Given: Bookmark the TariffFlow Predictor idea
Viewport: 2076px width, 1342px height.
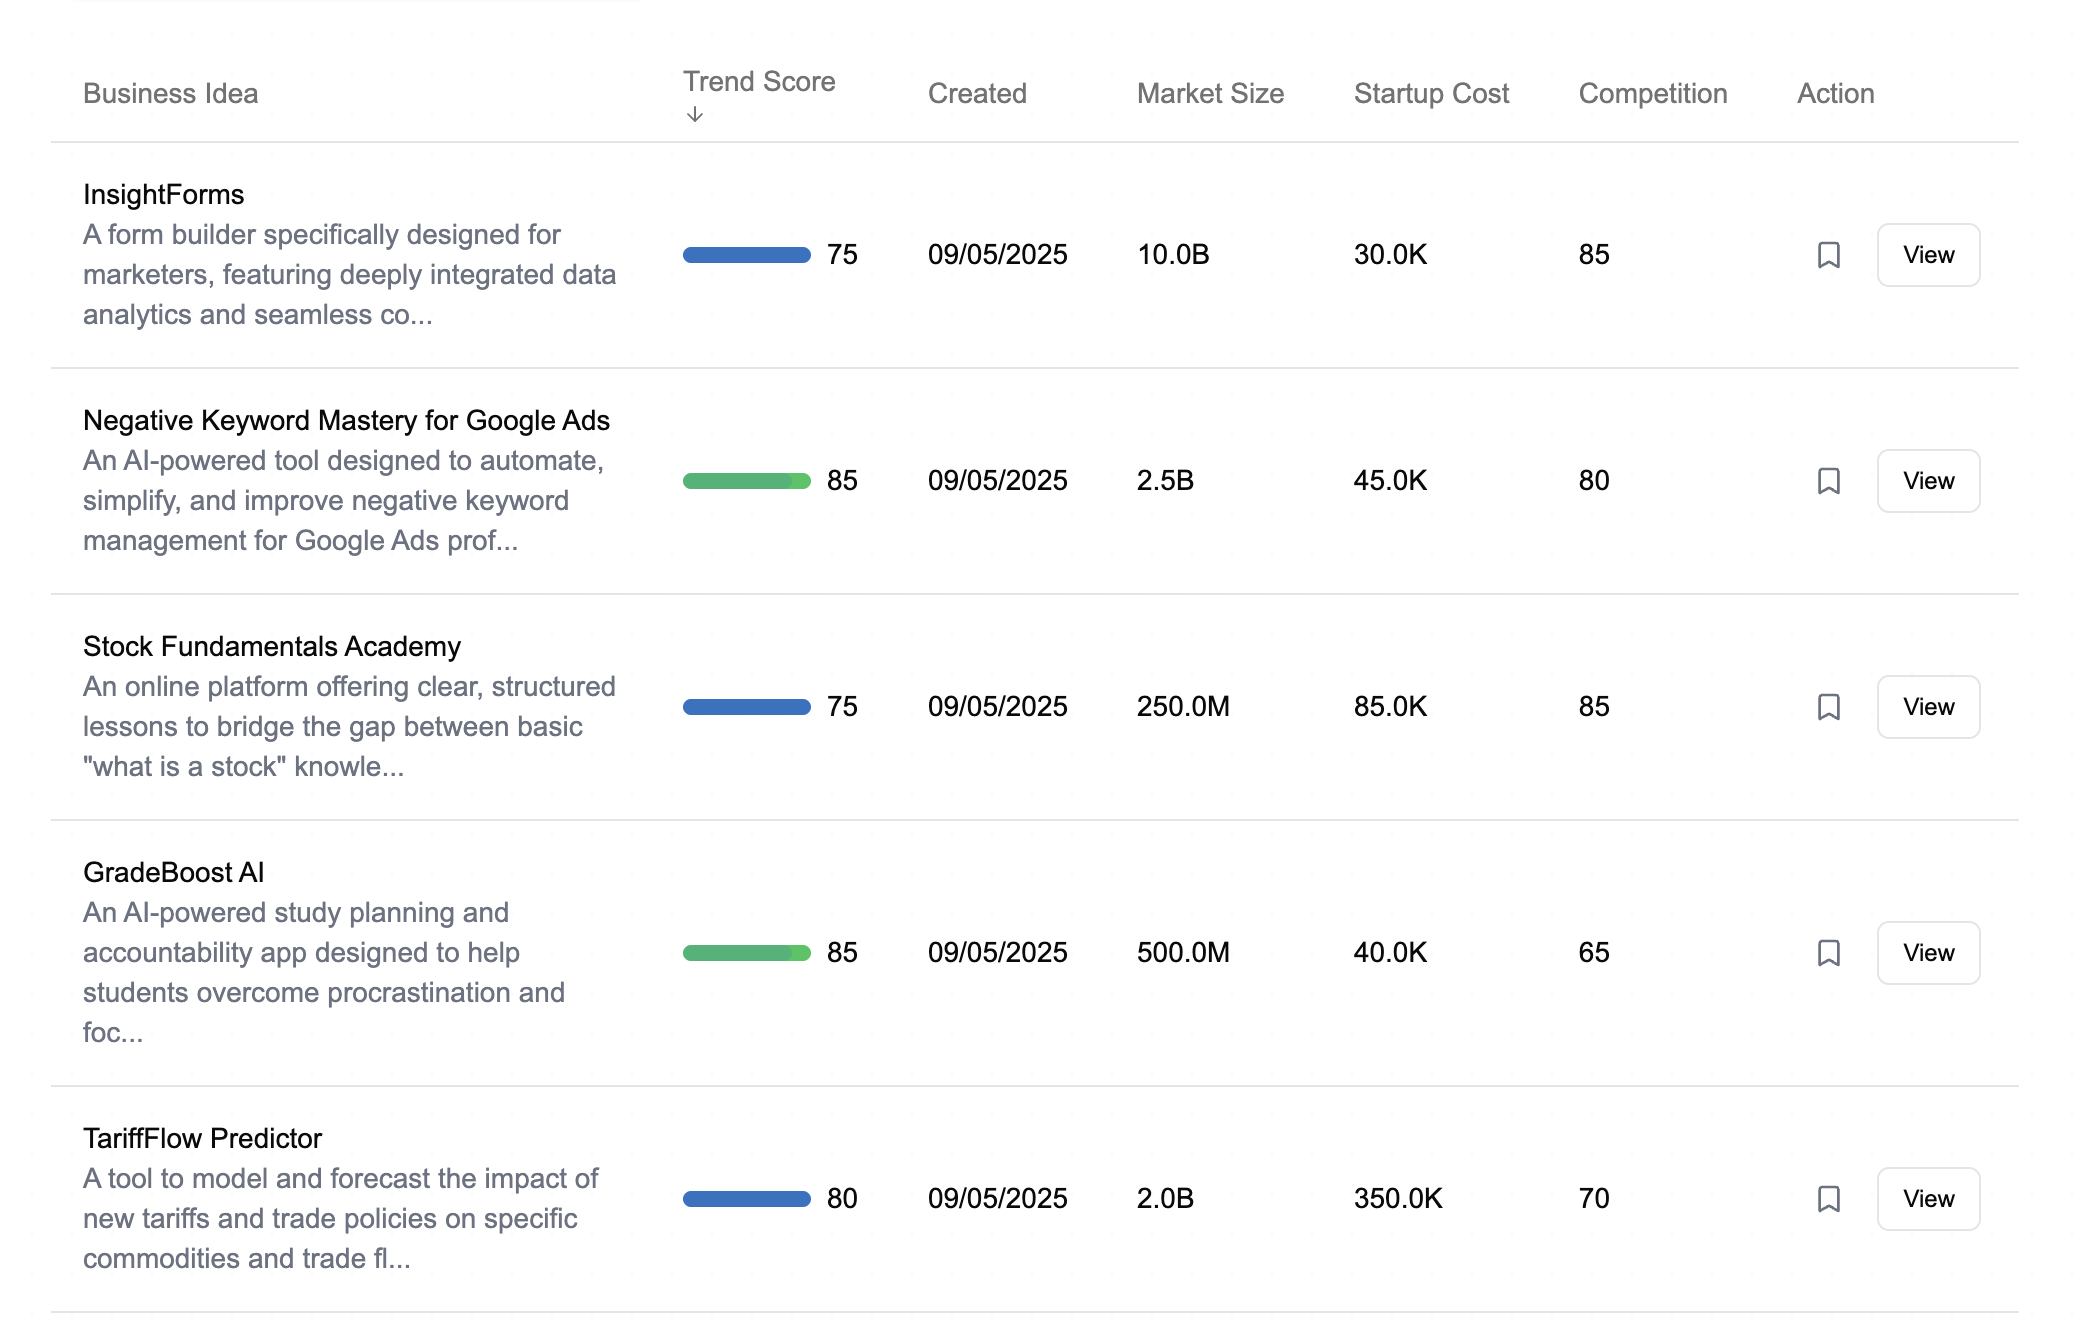Looking at the screenshot, I should coord(1828,1199).
